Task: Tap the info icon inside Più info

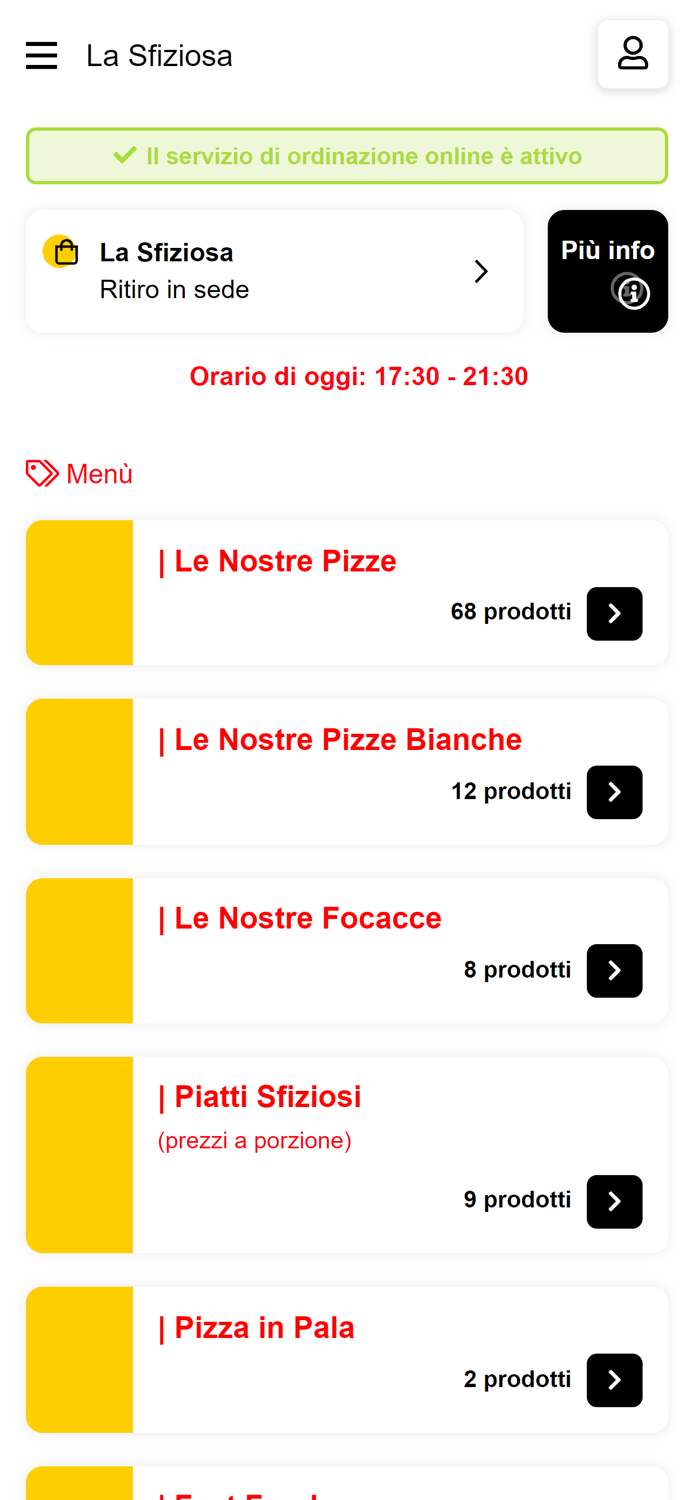Action: [x=633, y=293]
